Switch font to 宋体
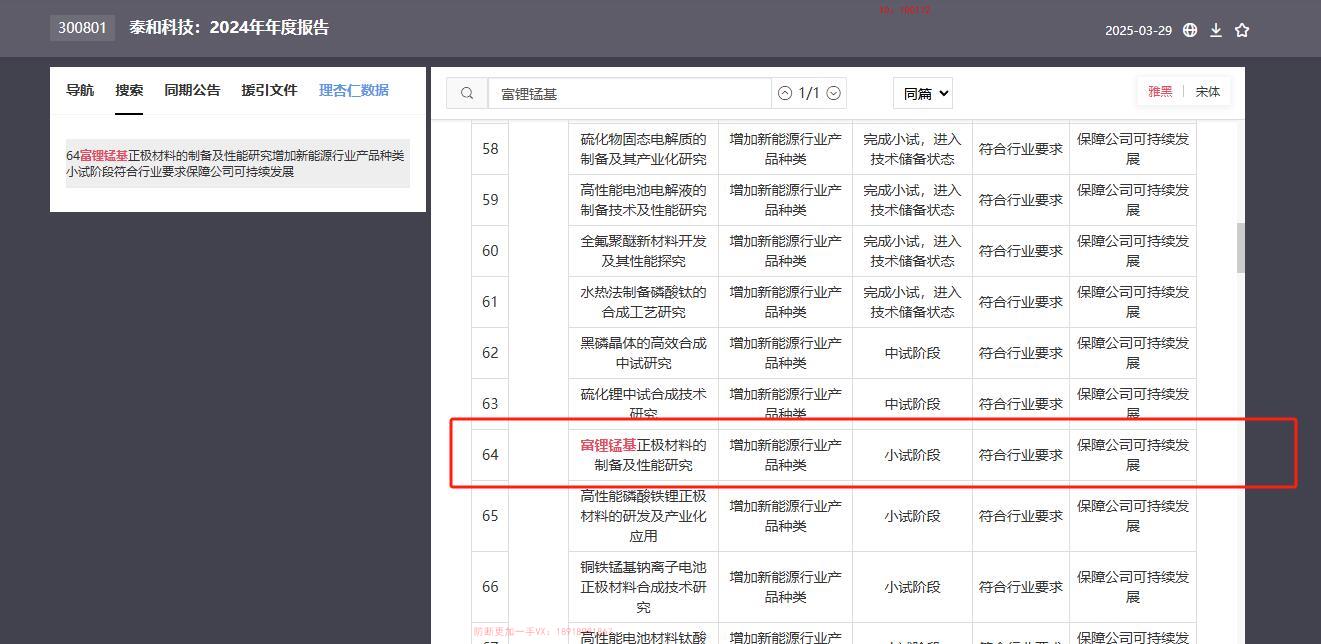The image size is (1321, 644). pos(1208,91)
